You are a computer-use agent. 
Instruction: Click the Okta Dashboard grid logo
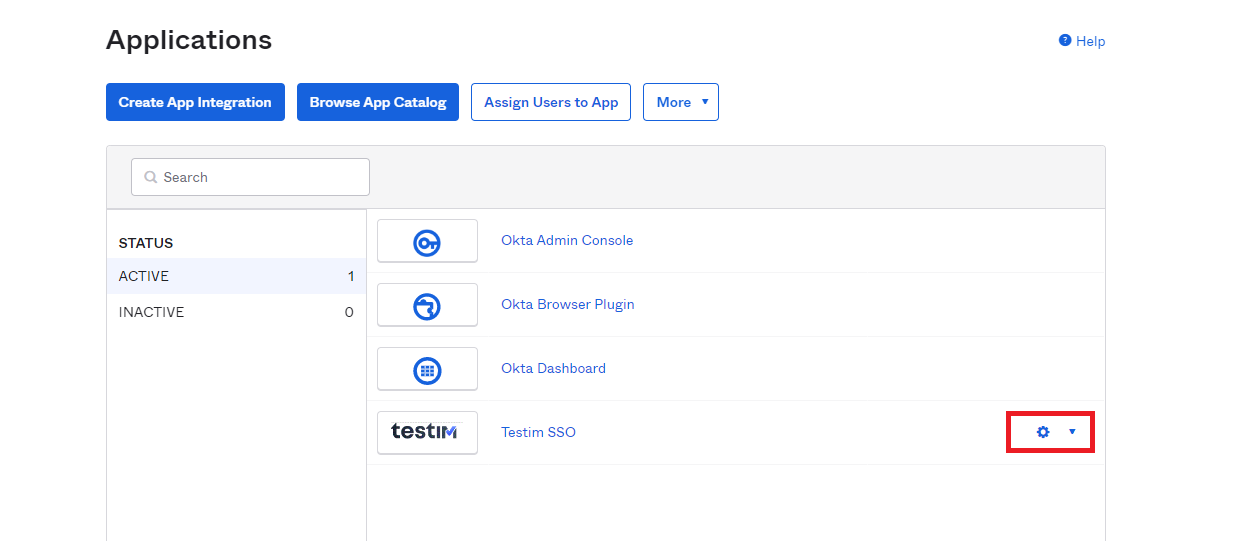pos(427,369)
